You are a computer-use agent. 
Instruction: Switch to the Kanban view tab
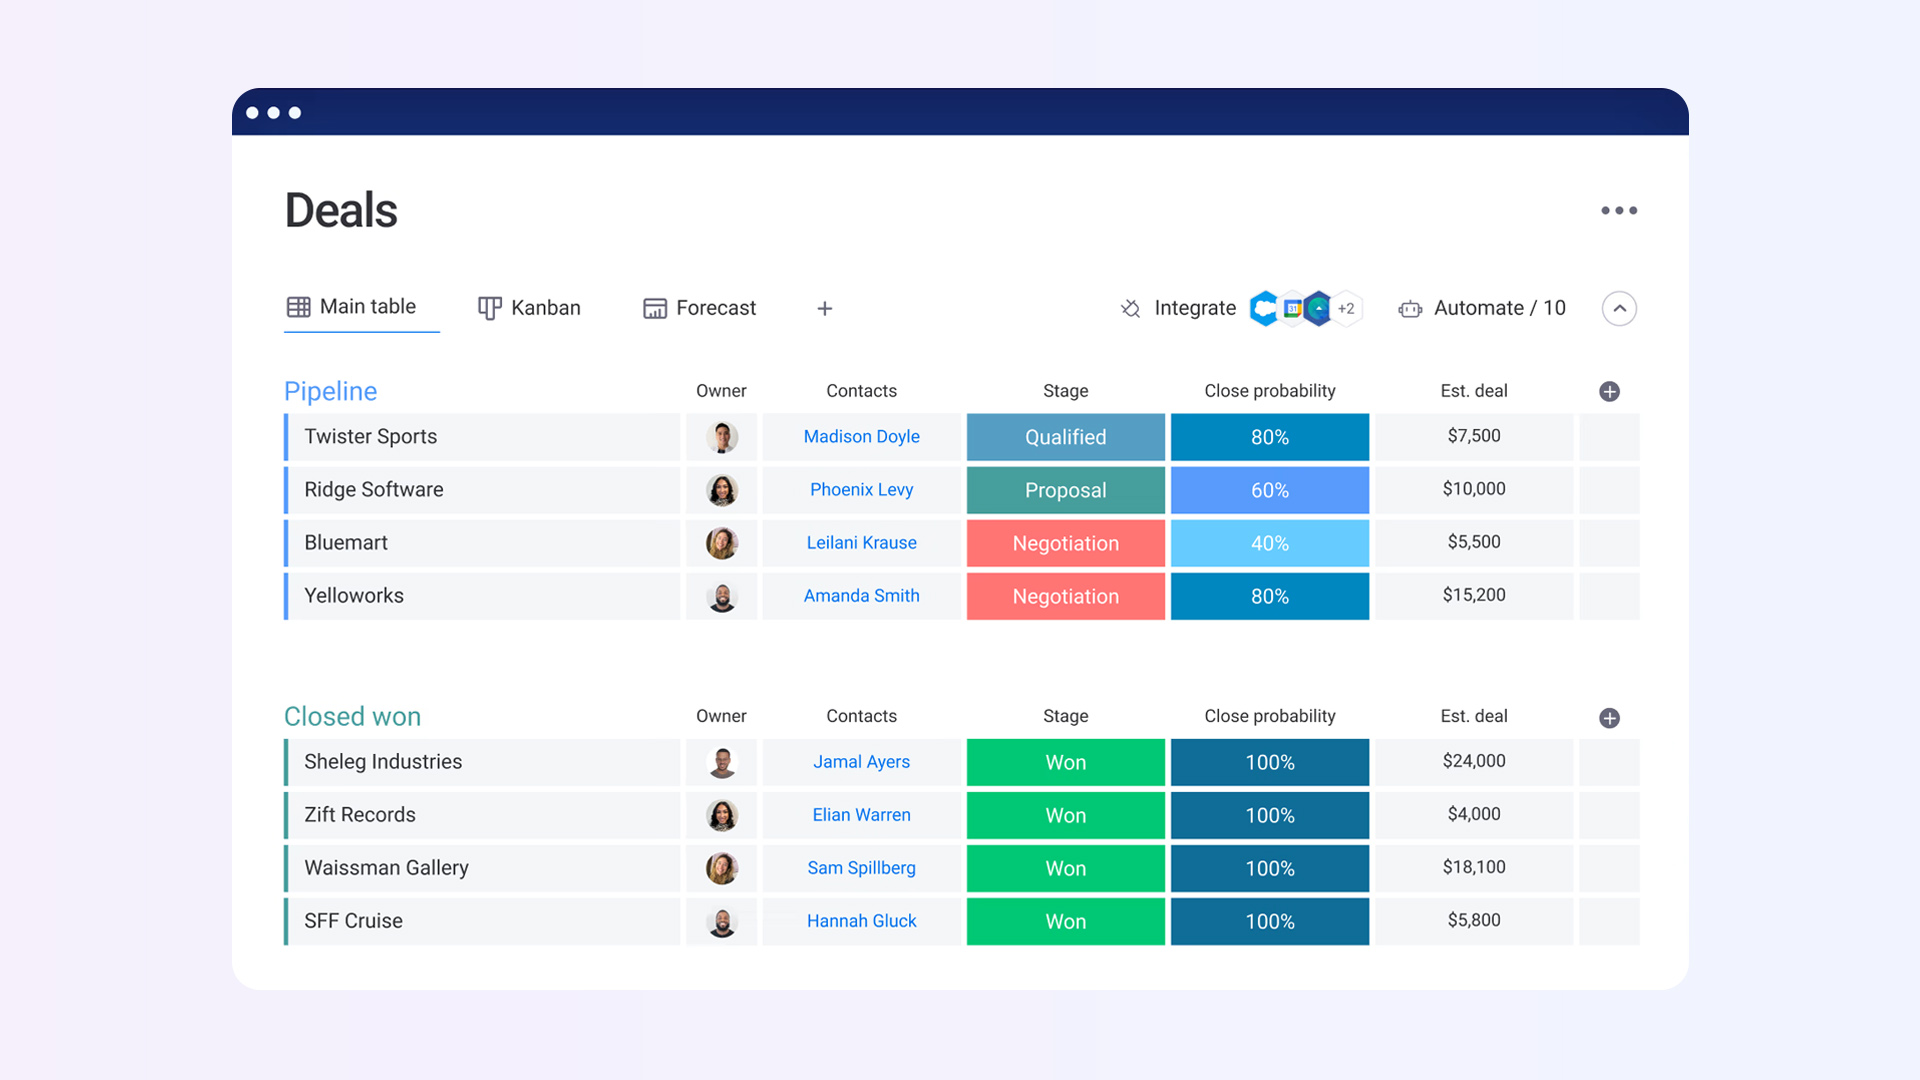pos(529,308)
